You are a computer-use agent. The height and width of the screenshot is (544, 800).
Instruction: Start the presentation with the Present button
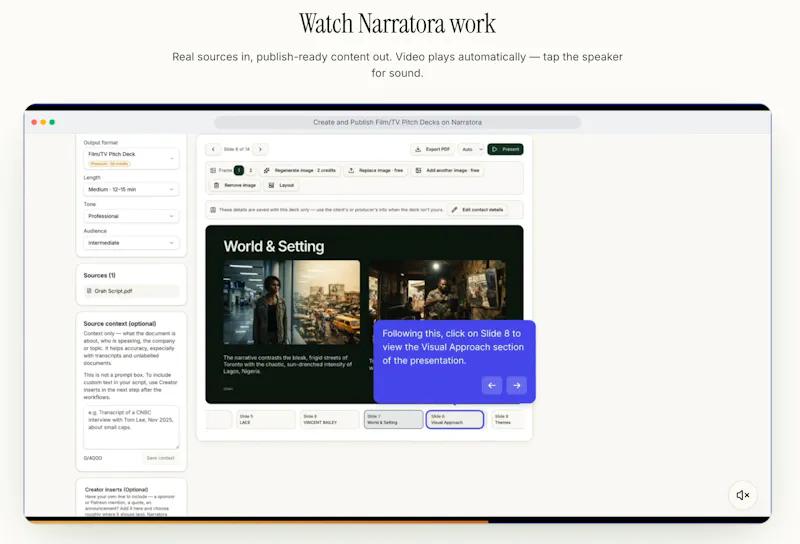click(505, 150)
